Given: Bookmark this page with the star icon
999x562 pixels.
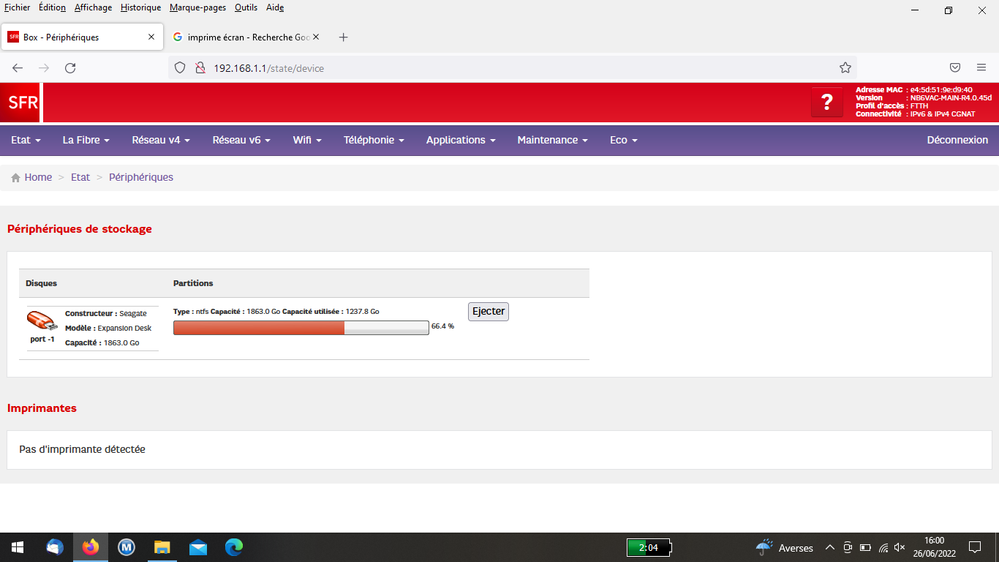Looking at the screenshot, I should coord(845,68).
